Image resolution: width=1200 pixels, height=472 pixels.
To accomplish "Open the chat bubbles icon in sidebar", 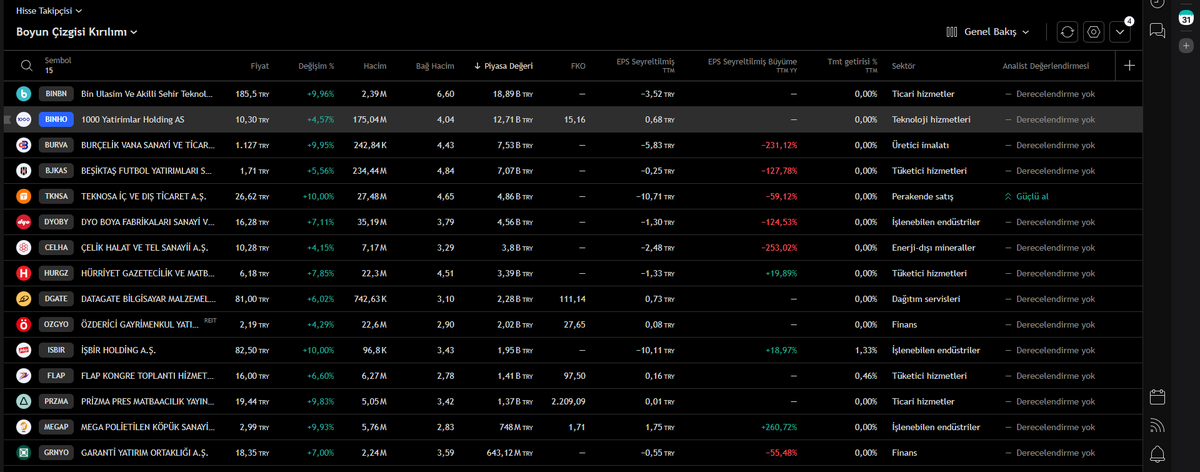I will [x=1157, y=31].
